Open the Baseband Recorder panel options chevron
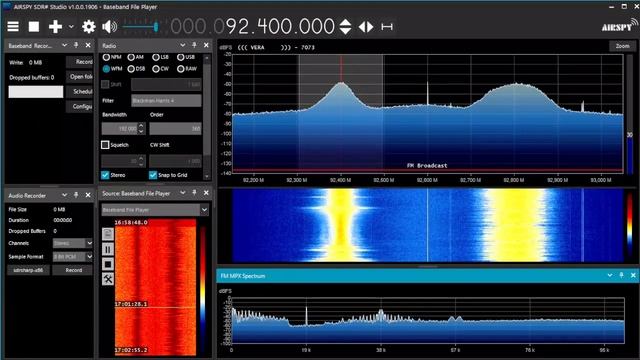 coord(64,45)
